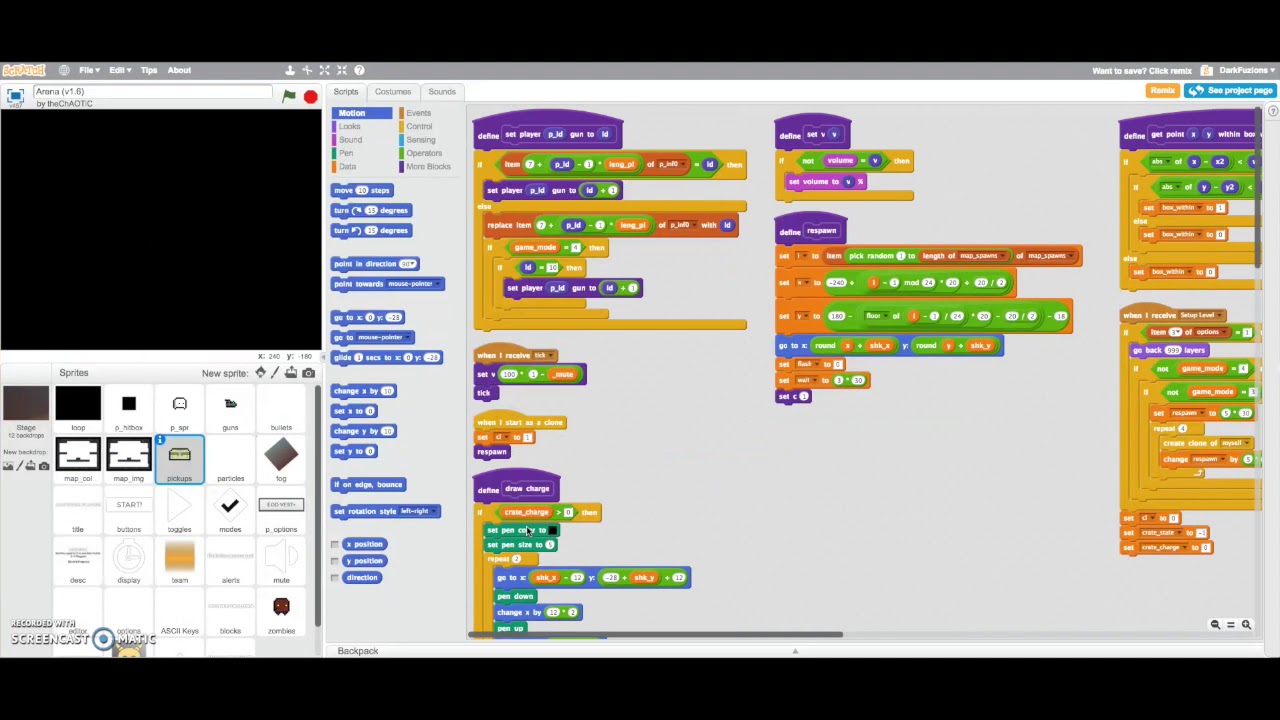Switch to the Scripts tab
1280x720 pixels.
[x=345, y=91]
